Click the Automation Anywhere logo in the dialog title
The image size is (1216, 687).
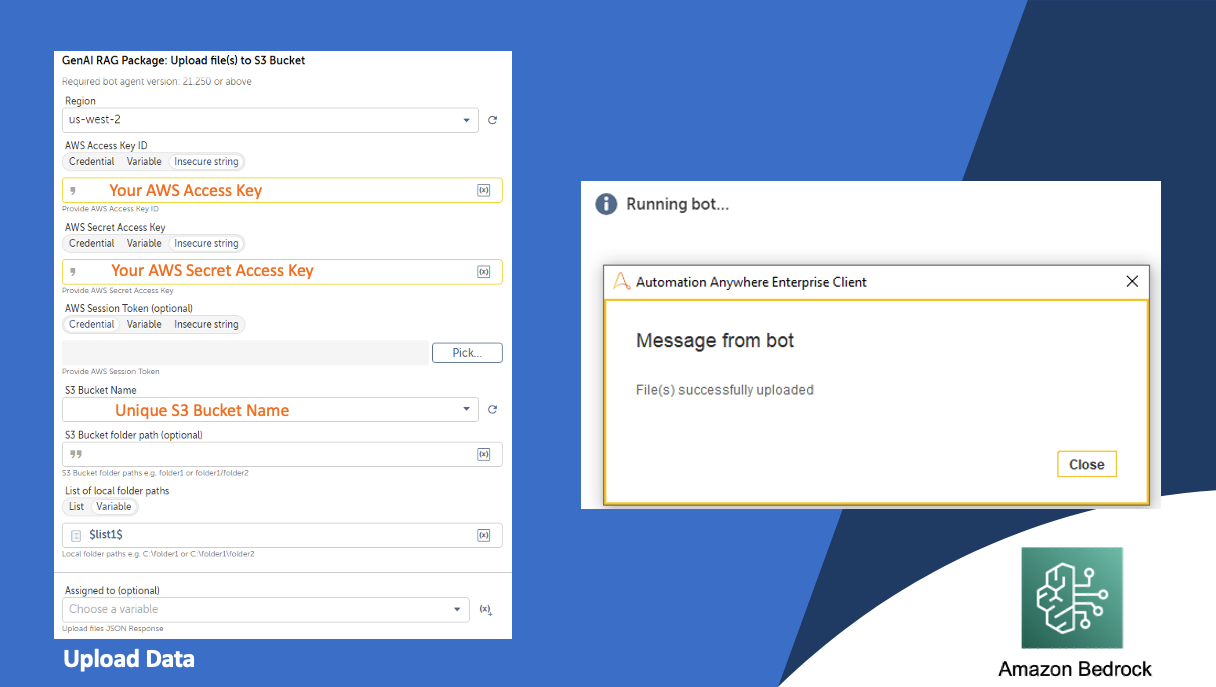point(622,282)
